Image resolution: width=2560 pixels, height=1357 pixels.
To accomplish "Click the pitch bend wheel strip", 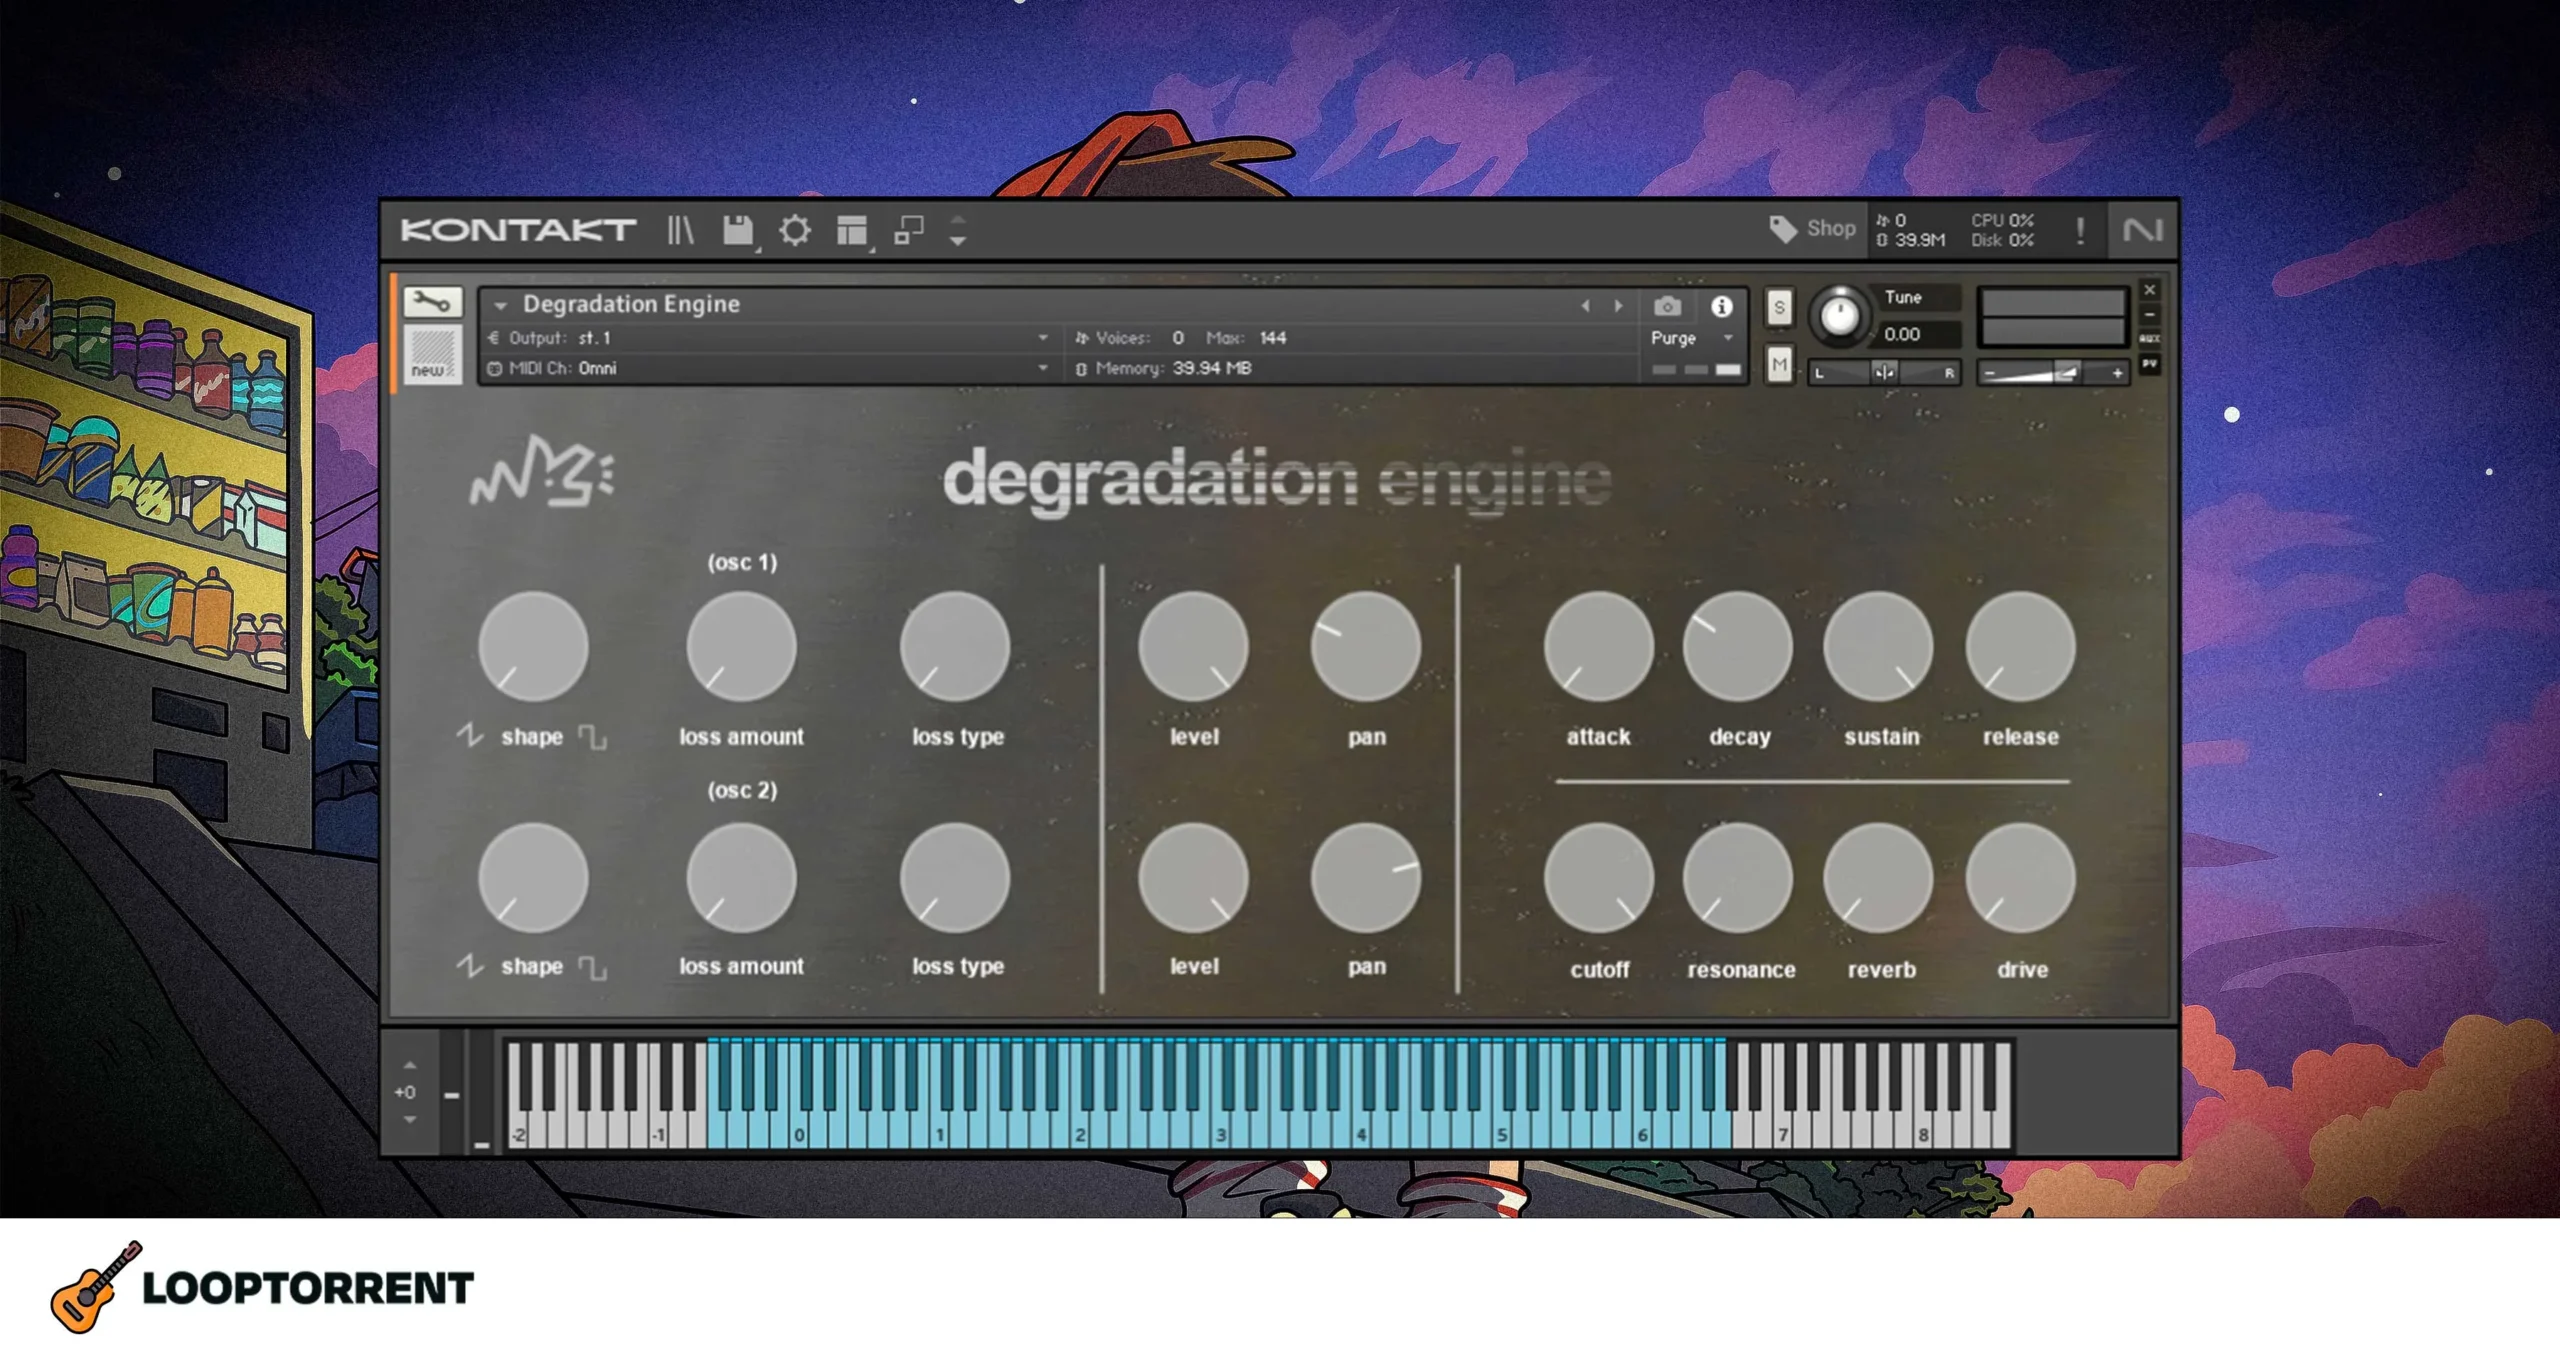I will click(452, 1092).
